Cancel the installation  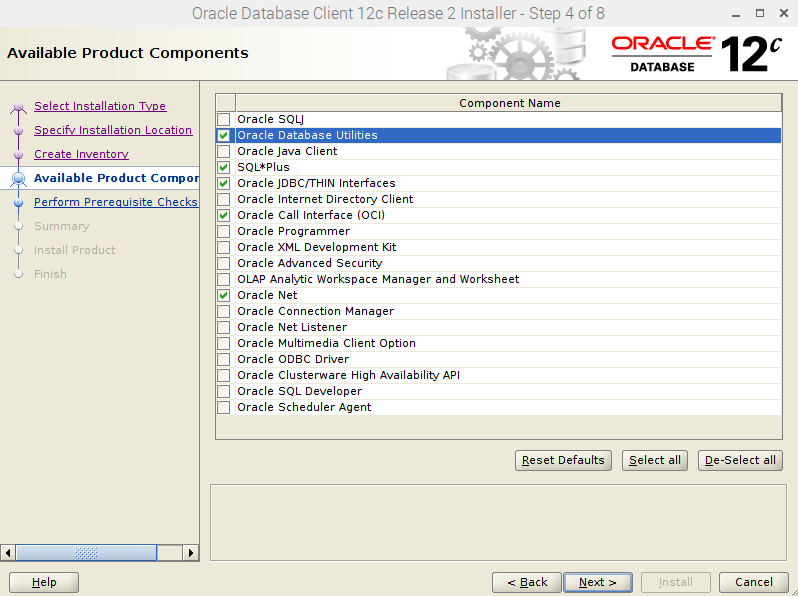point(754,582)
